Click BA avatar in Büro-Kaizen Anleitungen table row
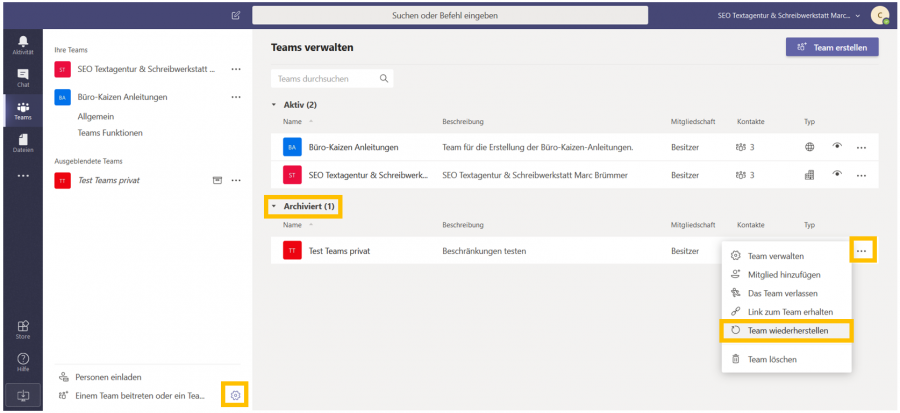This screenshot has width=900, height=413. [x=292, y=147]
